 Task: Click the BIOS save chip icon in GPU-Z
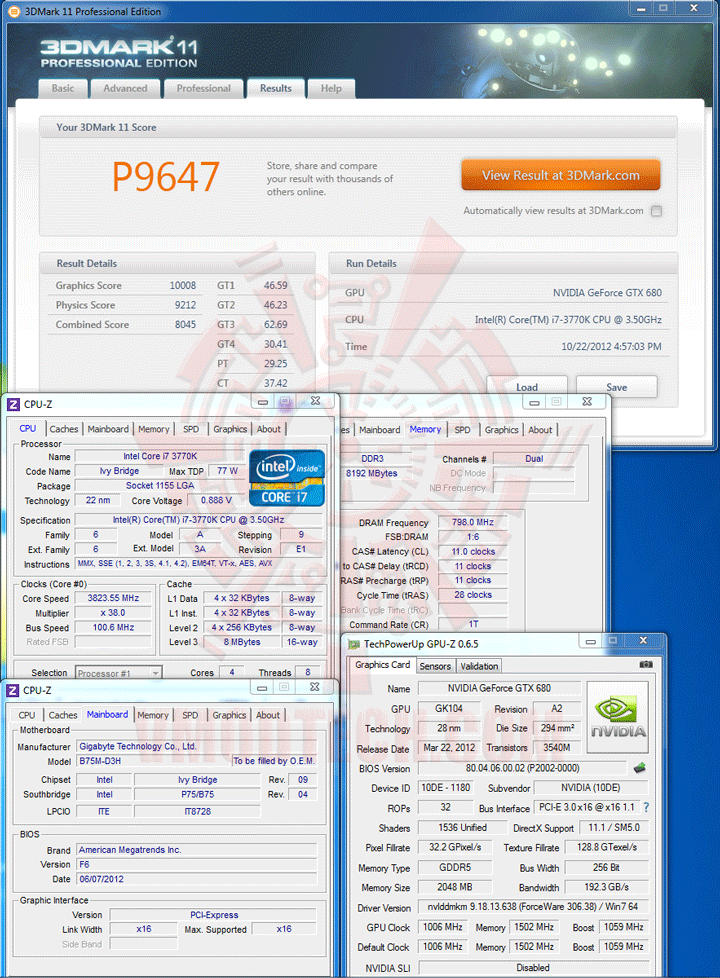pyautogui.click(x=639, y=768)
